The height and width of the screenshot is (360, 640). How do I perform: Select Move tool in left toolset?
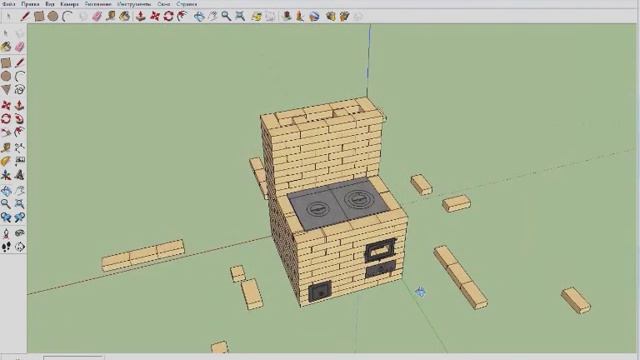click(x=6, y=105)
